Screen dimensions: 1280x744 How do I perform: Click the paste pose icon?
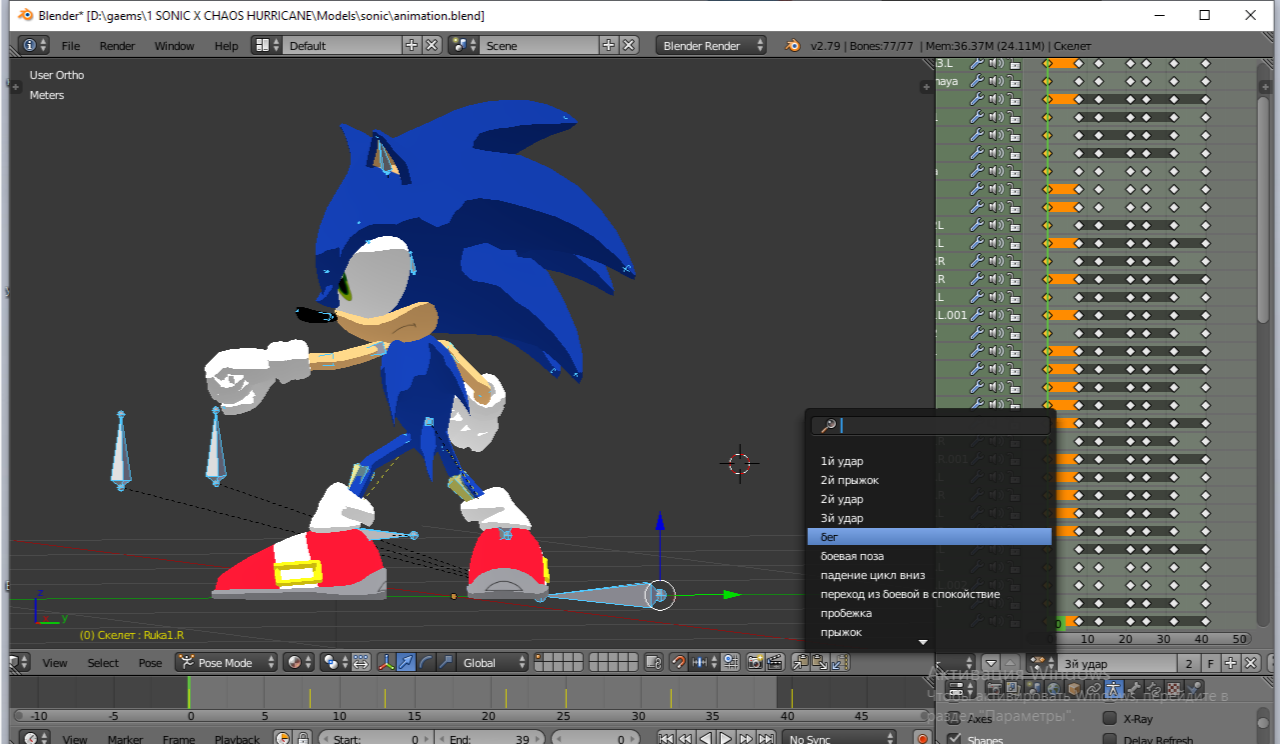point(820,662)
